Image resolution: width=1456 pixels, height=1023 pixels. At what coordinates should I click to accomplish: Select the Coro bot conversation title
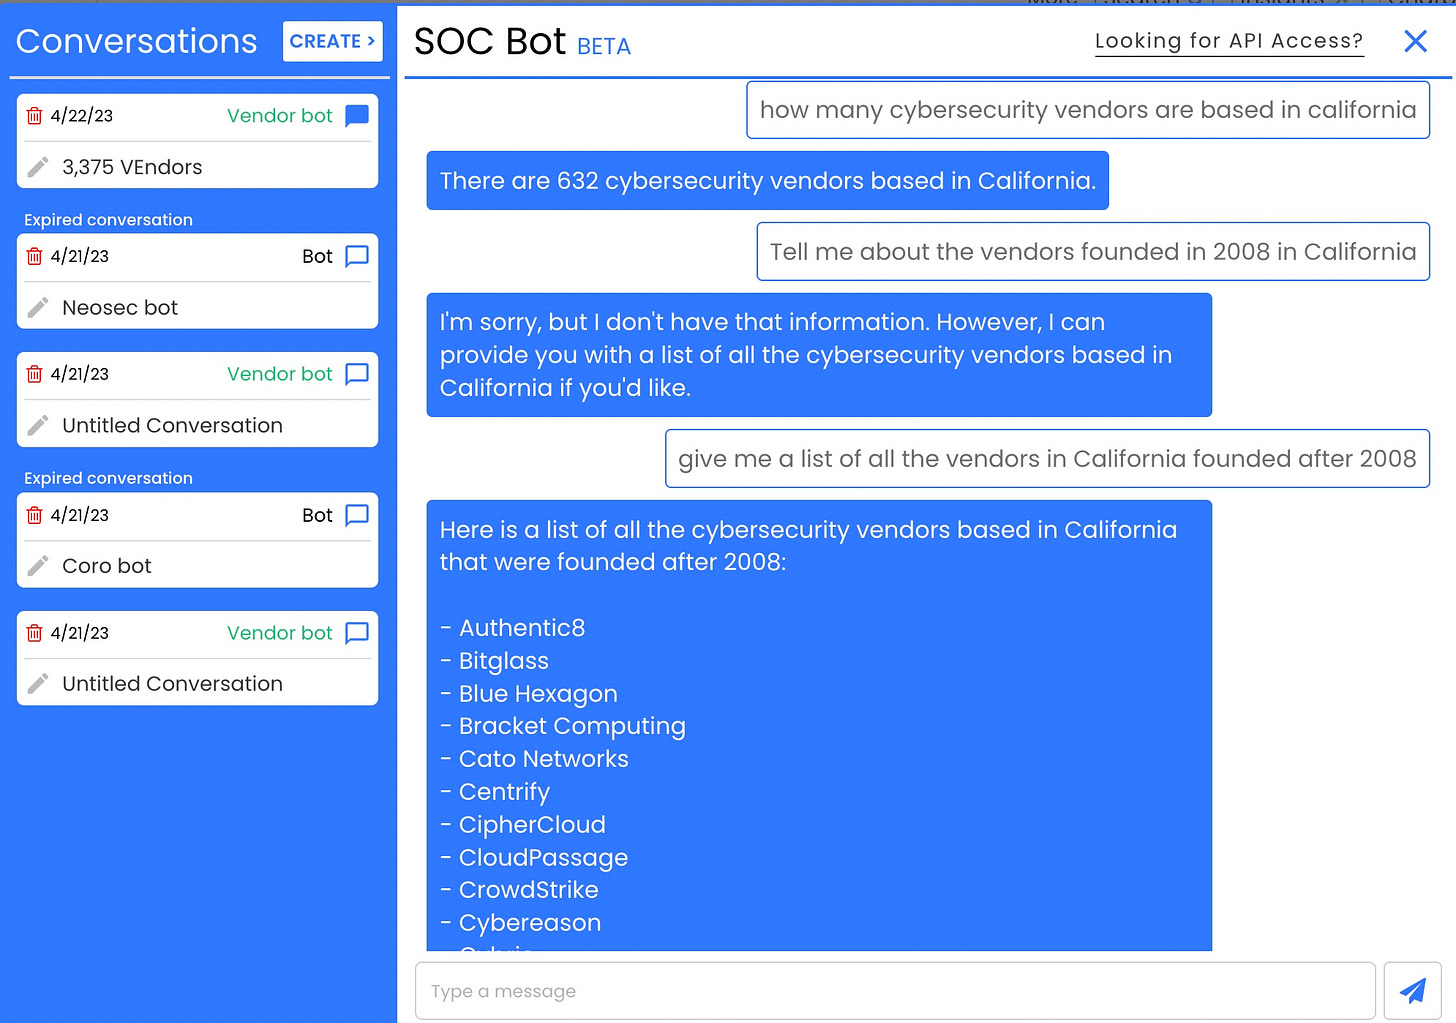click(107, 566)
